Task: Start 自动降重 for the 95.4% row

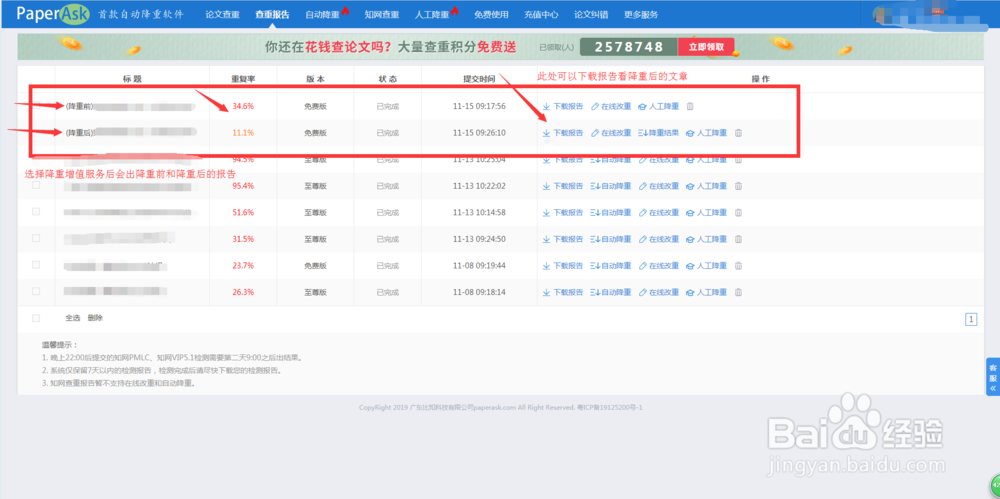Action: 611,186
